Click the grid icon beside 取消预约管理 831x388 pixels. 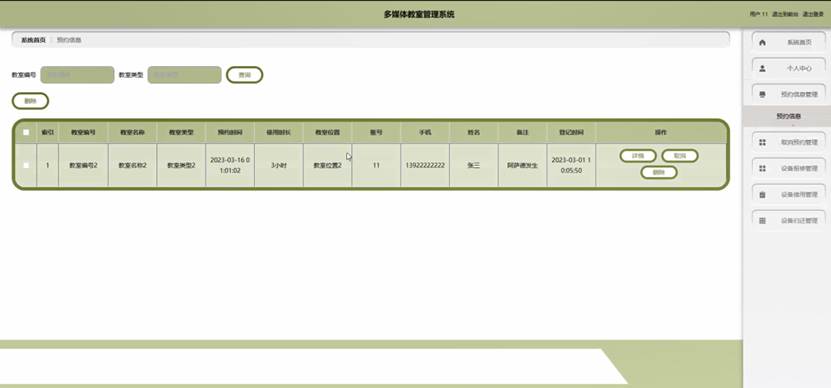762,142
